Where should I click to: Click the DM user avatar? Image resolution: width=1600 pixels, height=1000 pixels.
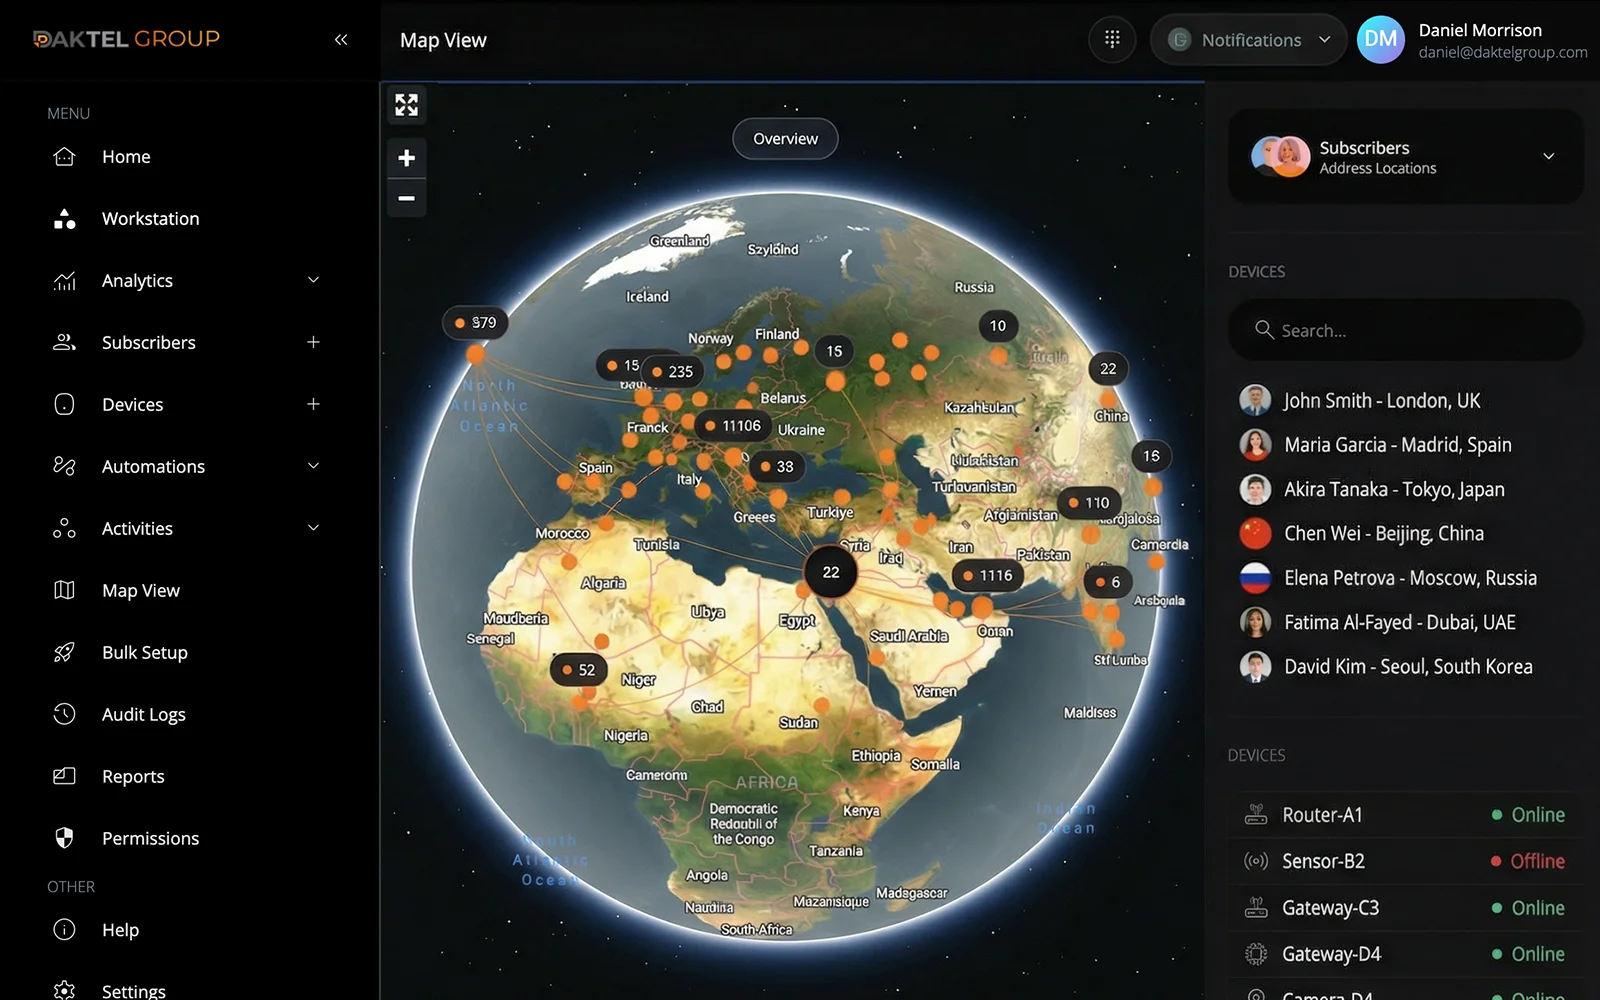pyautogui.click(x=1381, y=40)
